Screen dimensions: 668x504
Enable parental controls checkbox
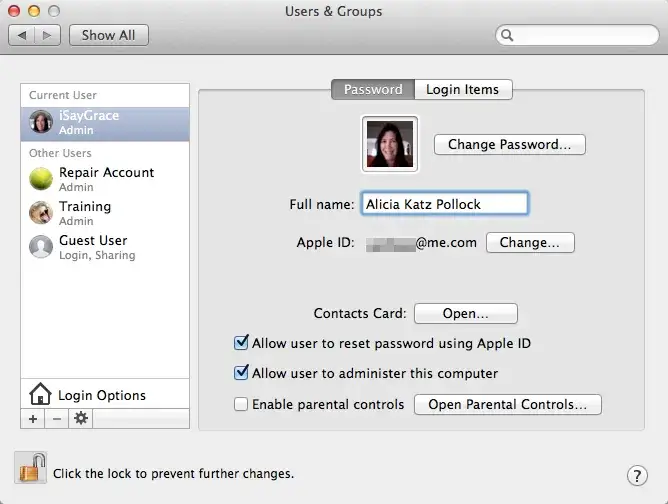(x=241, y=404)
